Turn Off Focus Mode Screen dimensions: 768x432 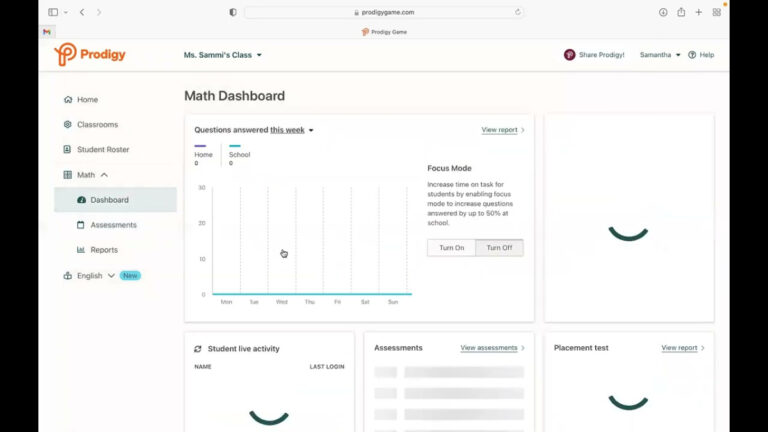(499, 248)
